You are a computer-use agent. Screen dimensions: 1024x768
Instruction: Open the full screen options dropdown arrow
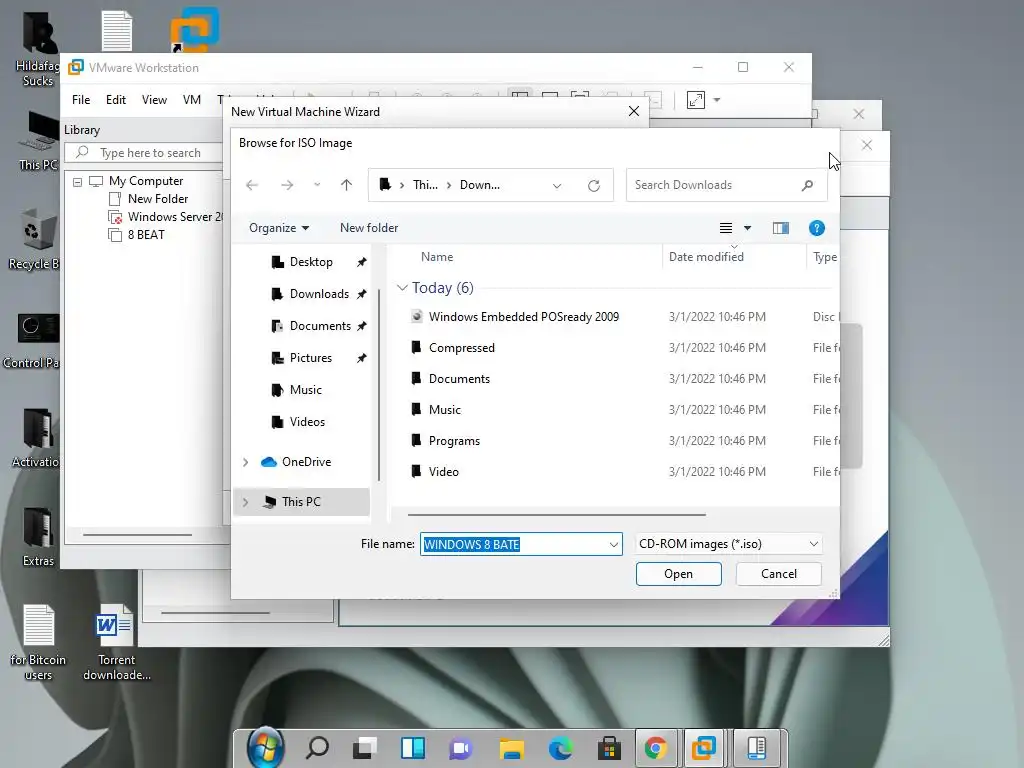click(x=717, y=100)
